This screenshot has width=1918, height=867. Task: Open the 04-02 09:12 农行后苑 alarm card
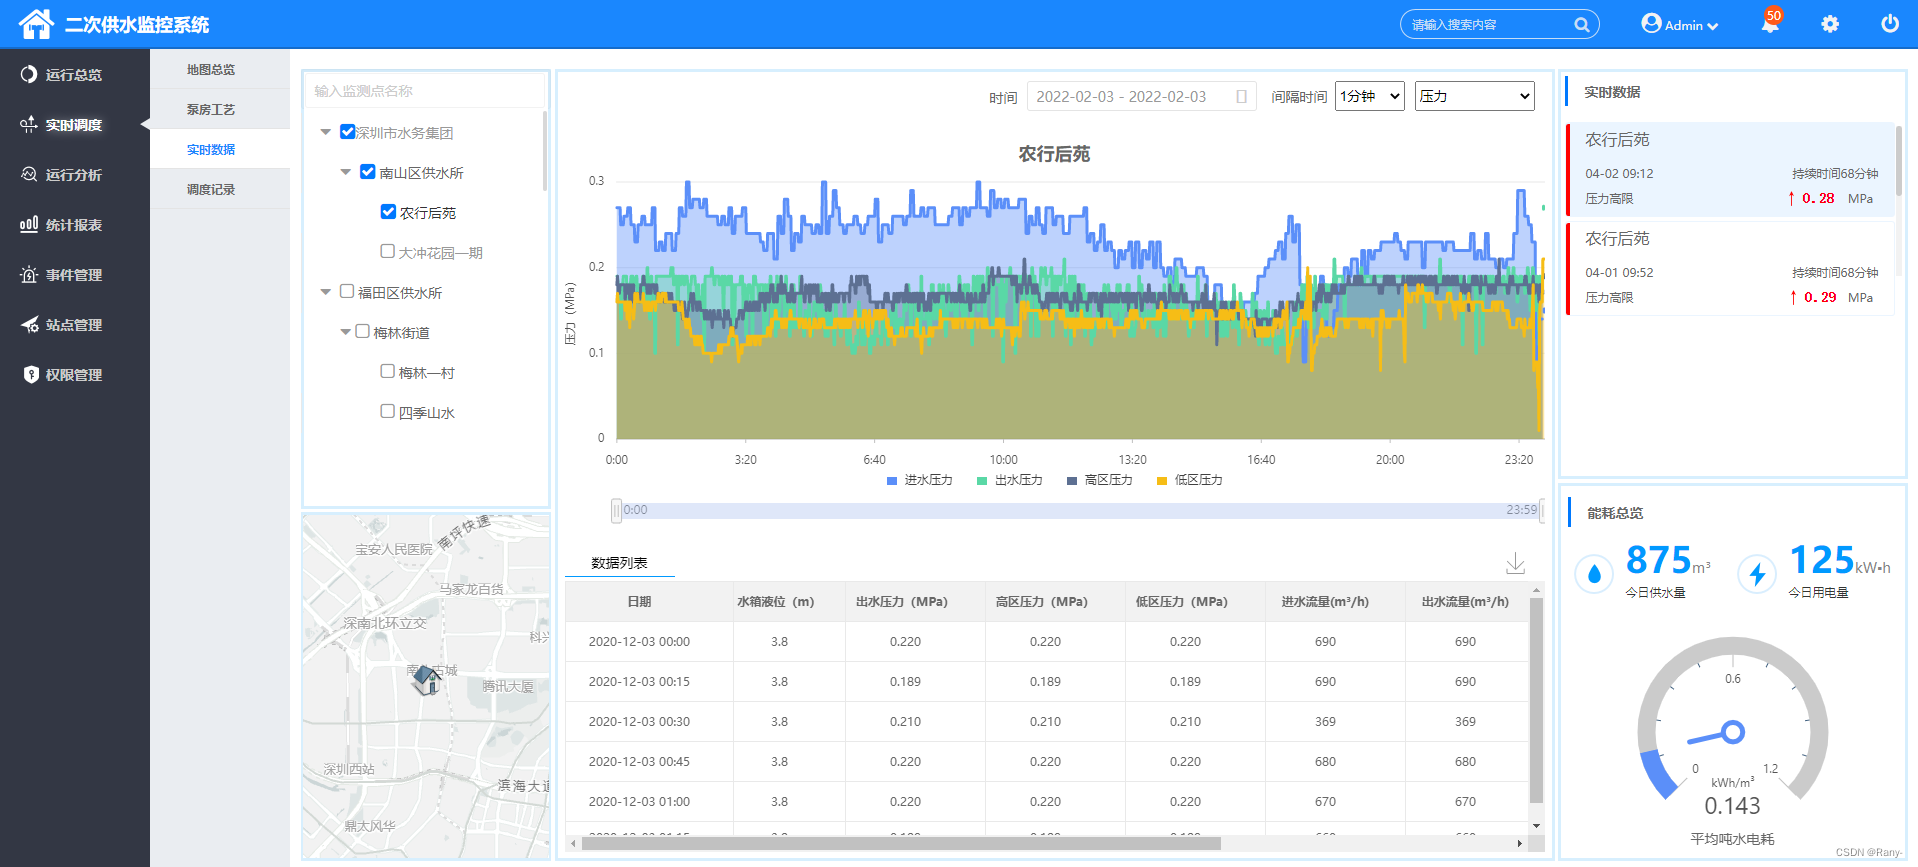(x=1730, y=169)
